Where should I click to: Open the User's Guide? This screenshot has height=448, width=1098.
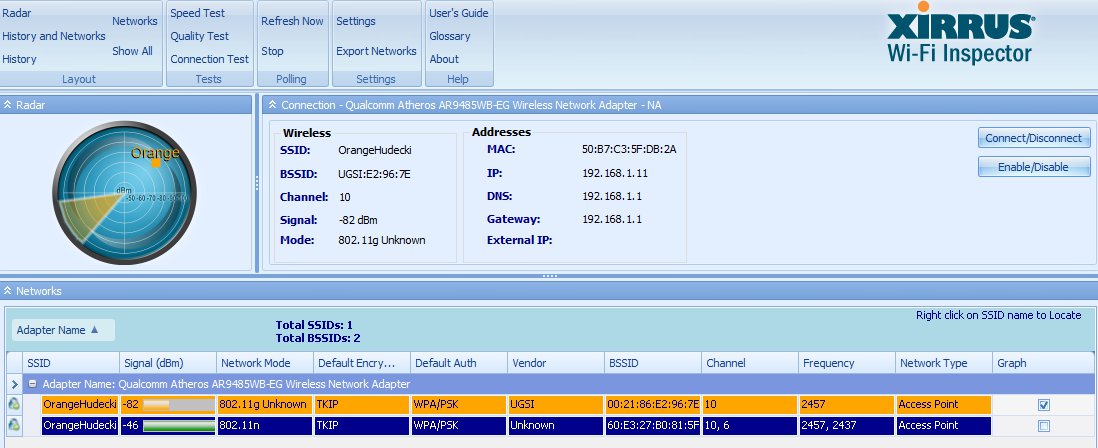pyautogui.click(x=458, y=14)
